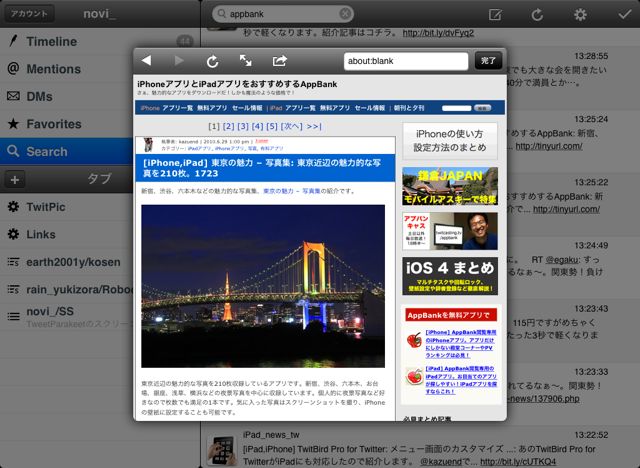Open the bit.ly/cUTKQ4 link in tweet
Image resolution: width=640 pixels, height=468 pixels.
(518, 461)
